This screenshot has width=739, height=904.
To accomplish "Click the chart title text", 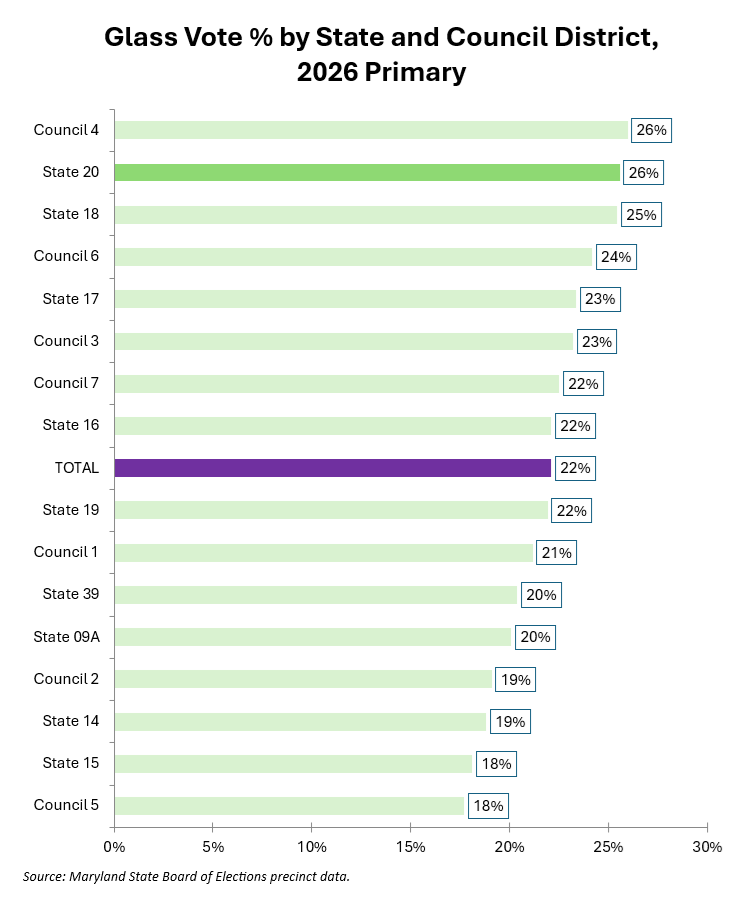I will point(381,54).
